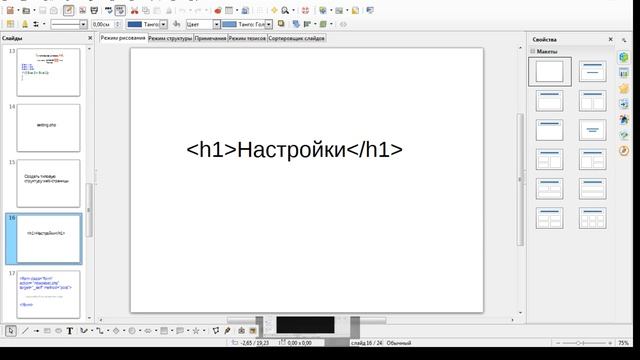Cut selection with the scissors icon
The image size is (640, 360).
click(134, 10)
